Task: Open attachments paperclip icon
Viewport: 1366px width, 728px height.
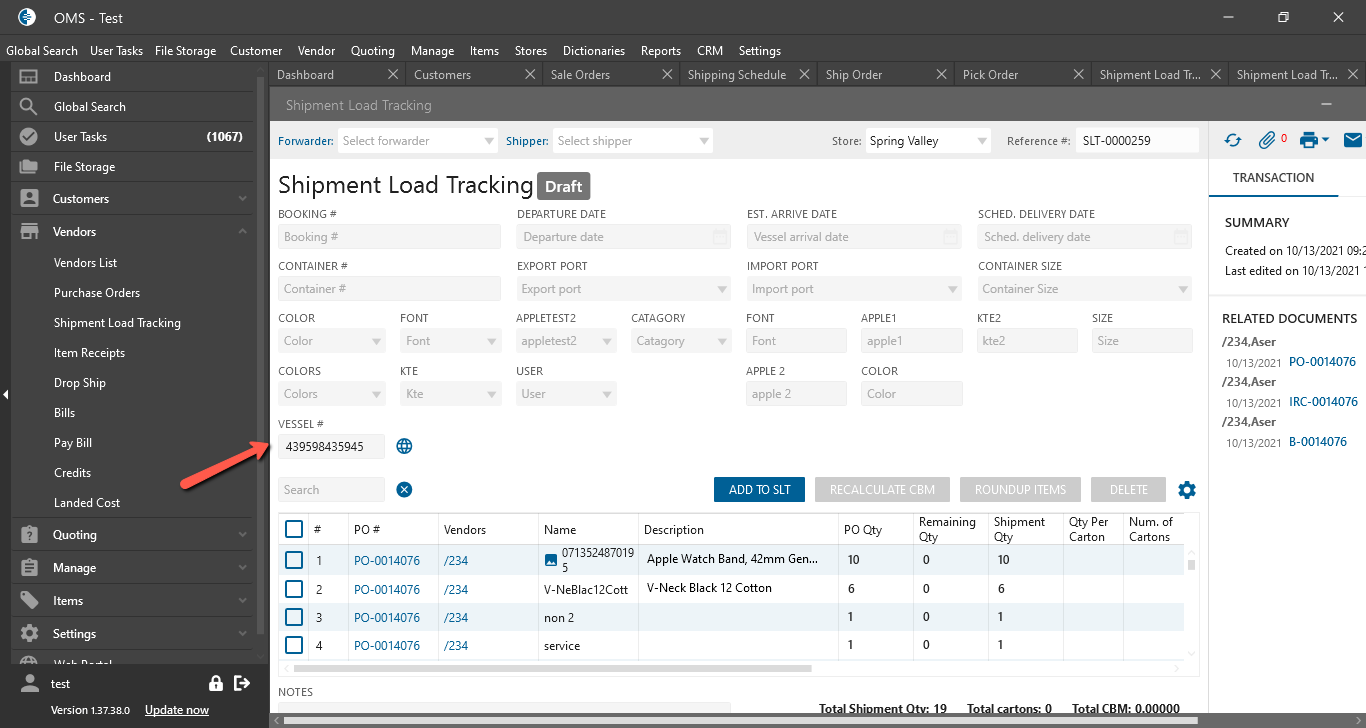Action: click(1268, 141)
